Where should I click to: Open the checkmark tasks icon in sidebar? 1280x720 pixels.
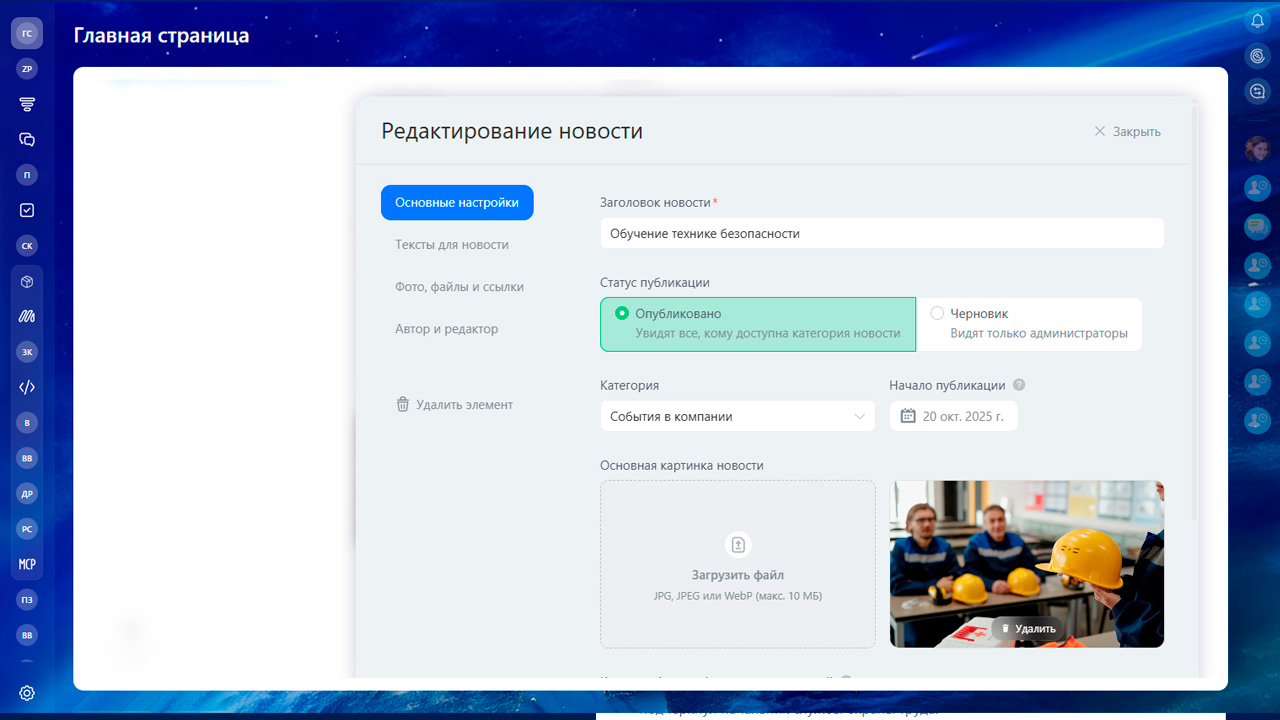coord(27,210)
